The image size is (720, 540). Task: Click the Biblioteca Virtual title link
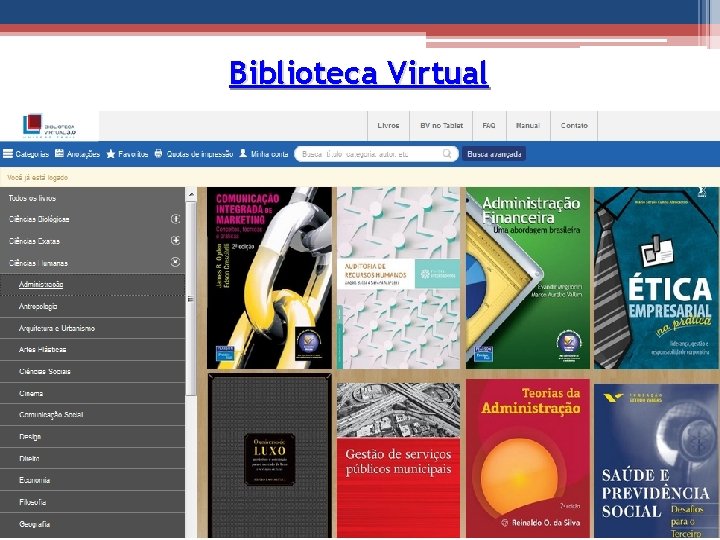click(359, 73)
